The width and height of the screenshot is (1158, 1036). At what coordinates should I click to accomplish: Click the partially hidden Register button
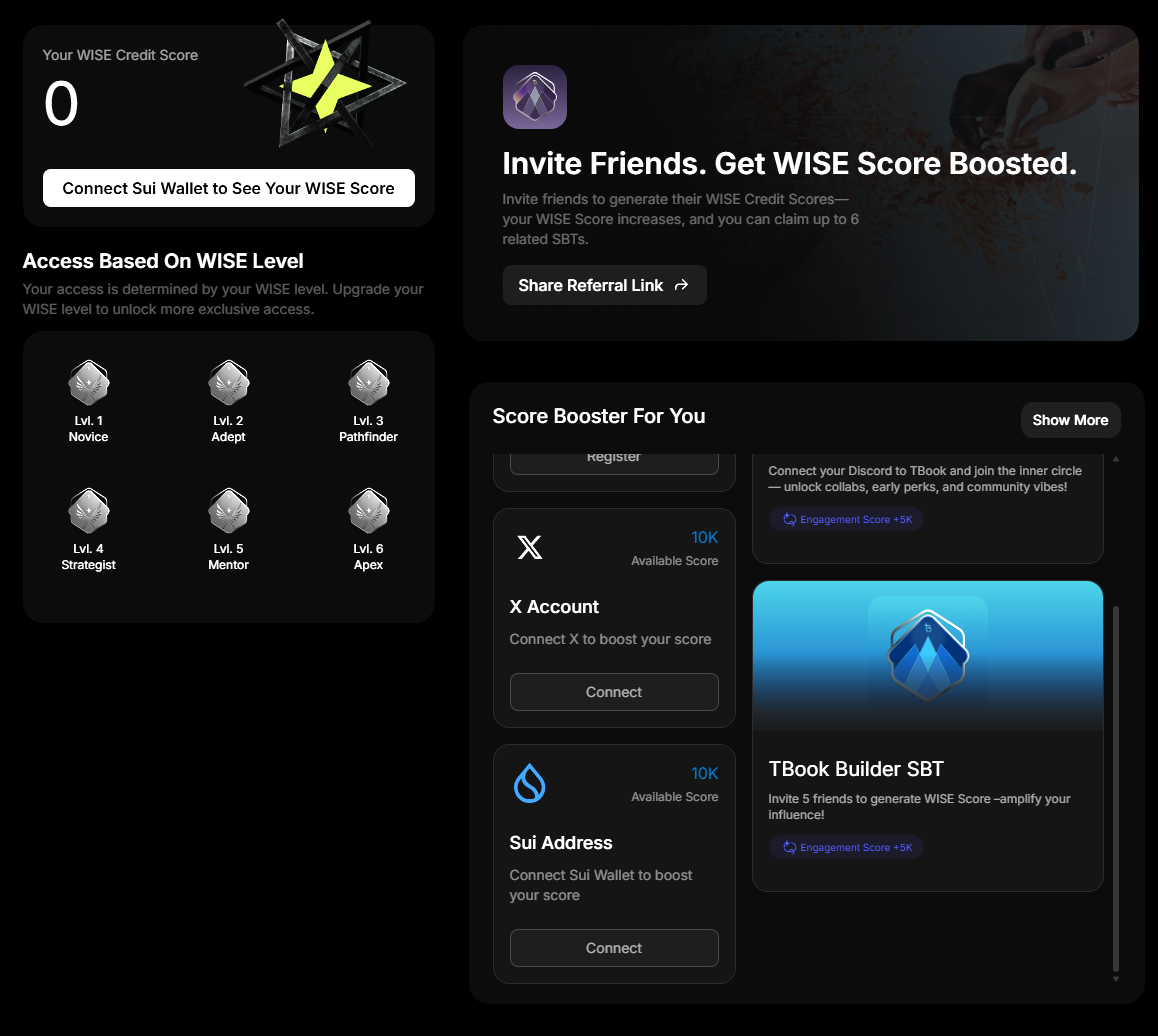pos(614,460)
